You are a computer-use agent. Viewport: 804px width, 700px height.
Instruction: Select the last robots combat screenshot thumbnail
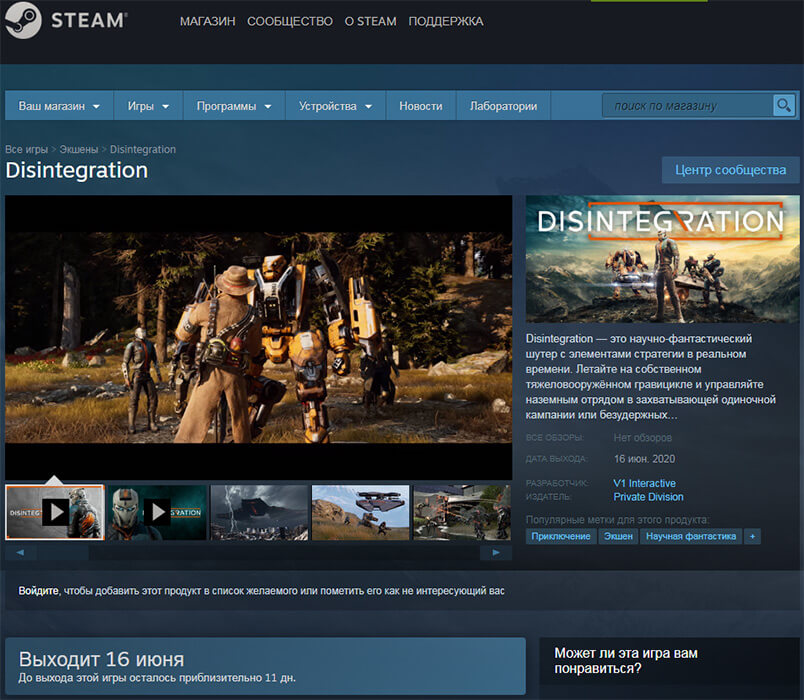point(463,512)
